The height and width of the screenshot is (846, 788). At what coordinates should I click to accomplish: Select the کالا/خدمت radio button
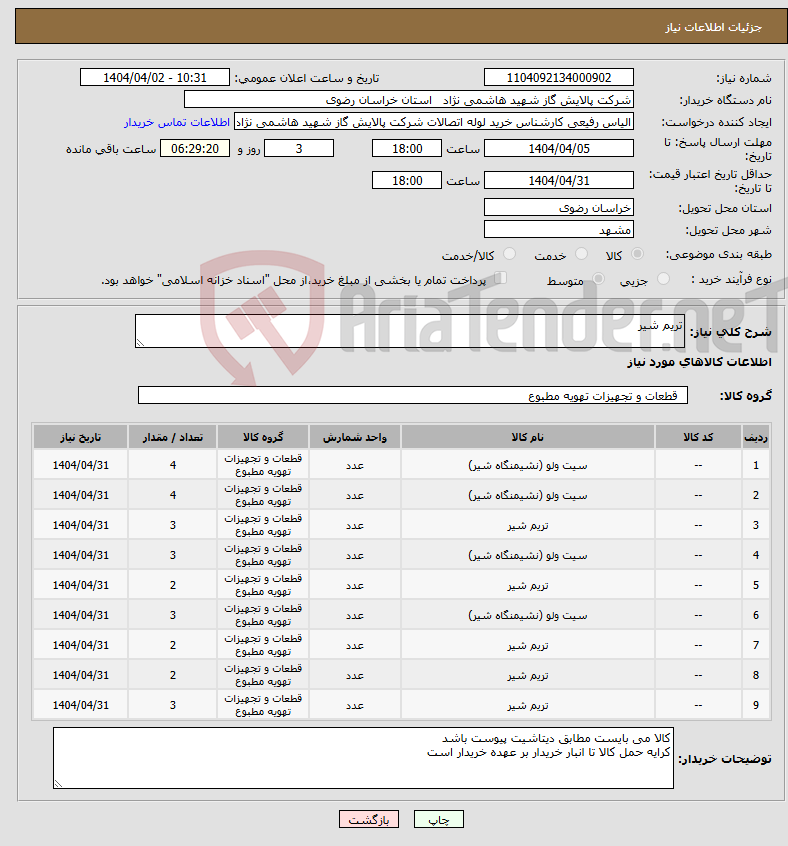pos(509,254)
